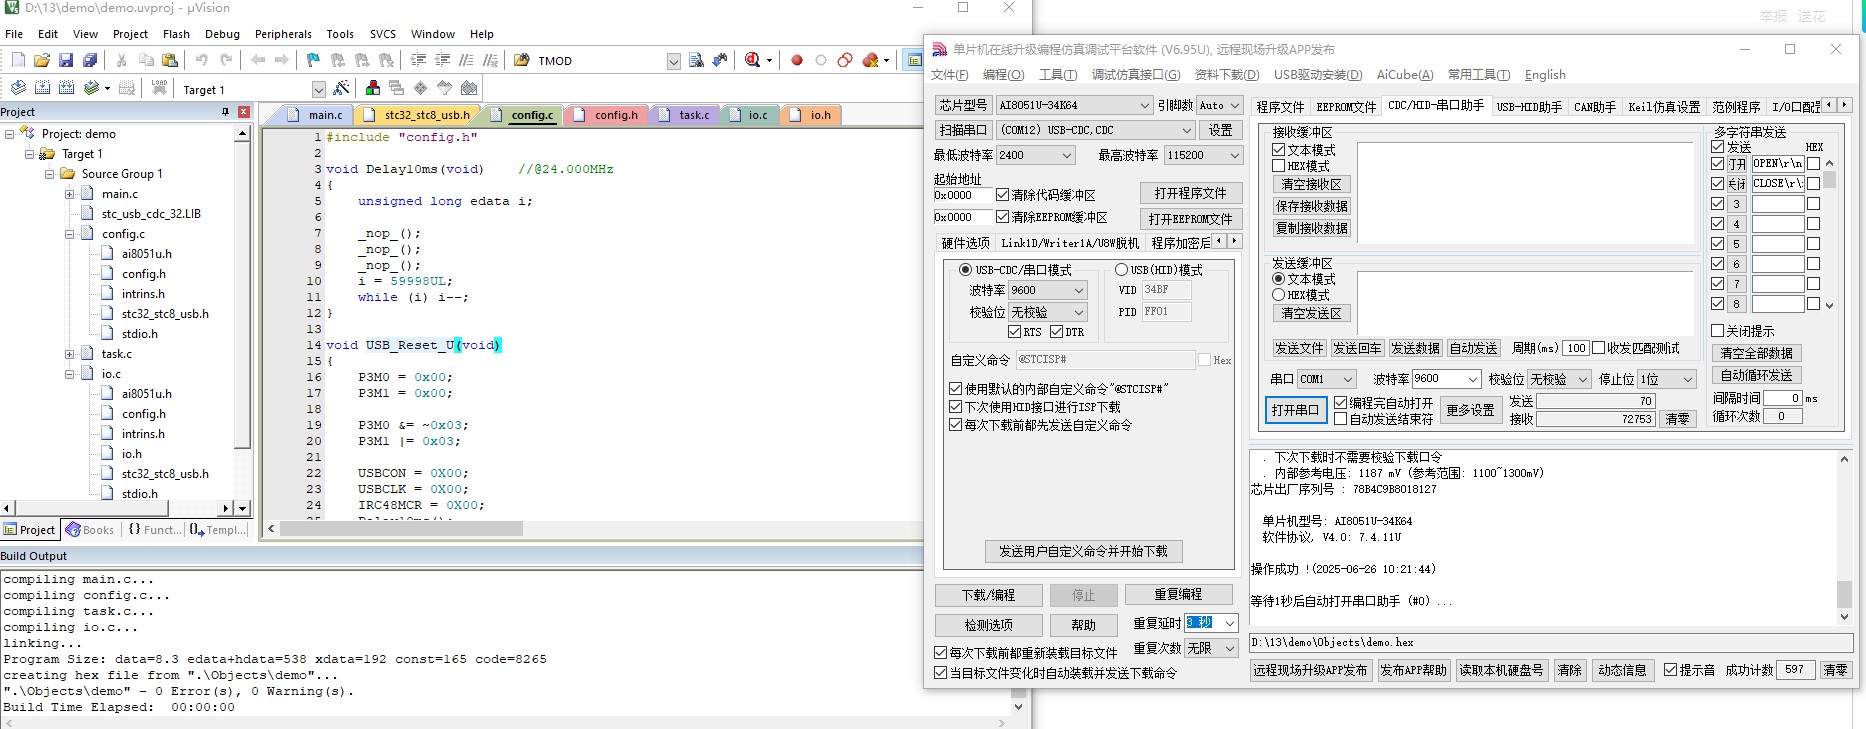Toggle 每次下载前都先发送自定义命令 checkbox
This screenshot has height=729, width=1866.
coord(955,425)
